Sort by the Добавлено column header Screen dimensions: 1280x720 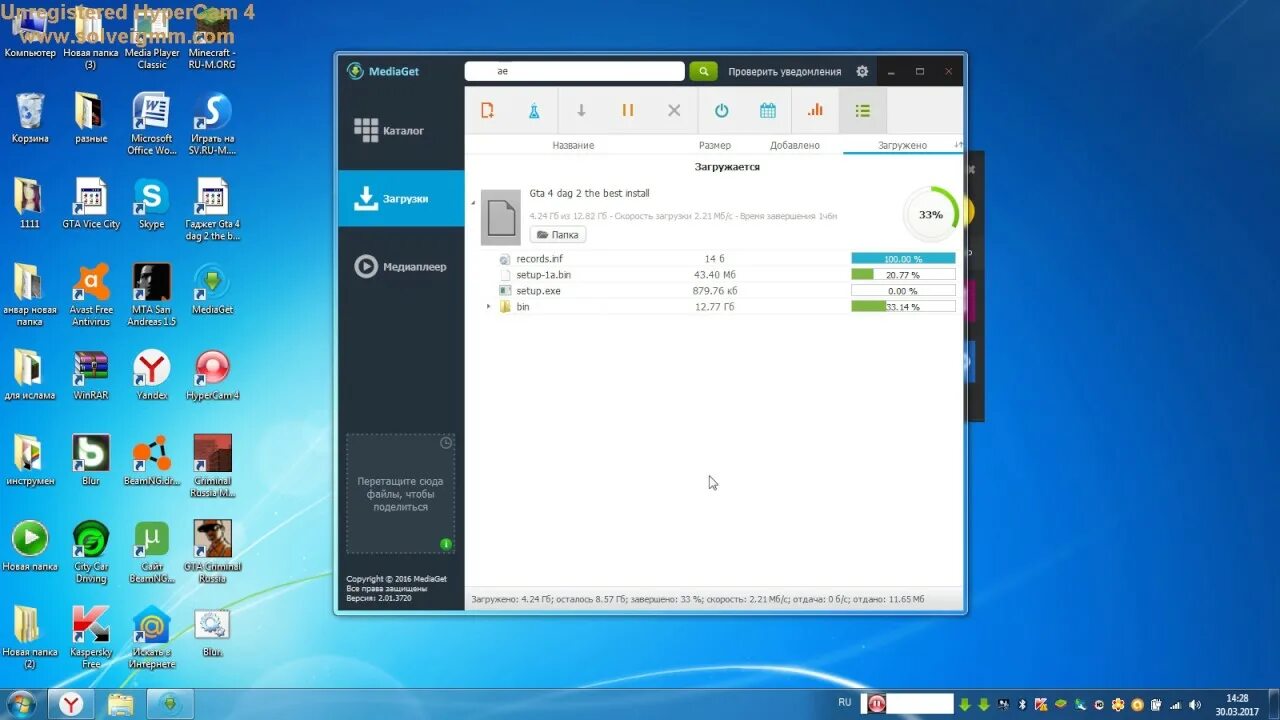pos(795,145)
